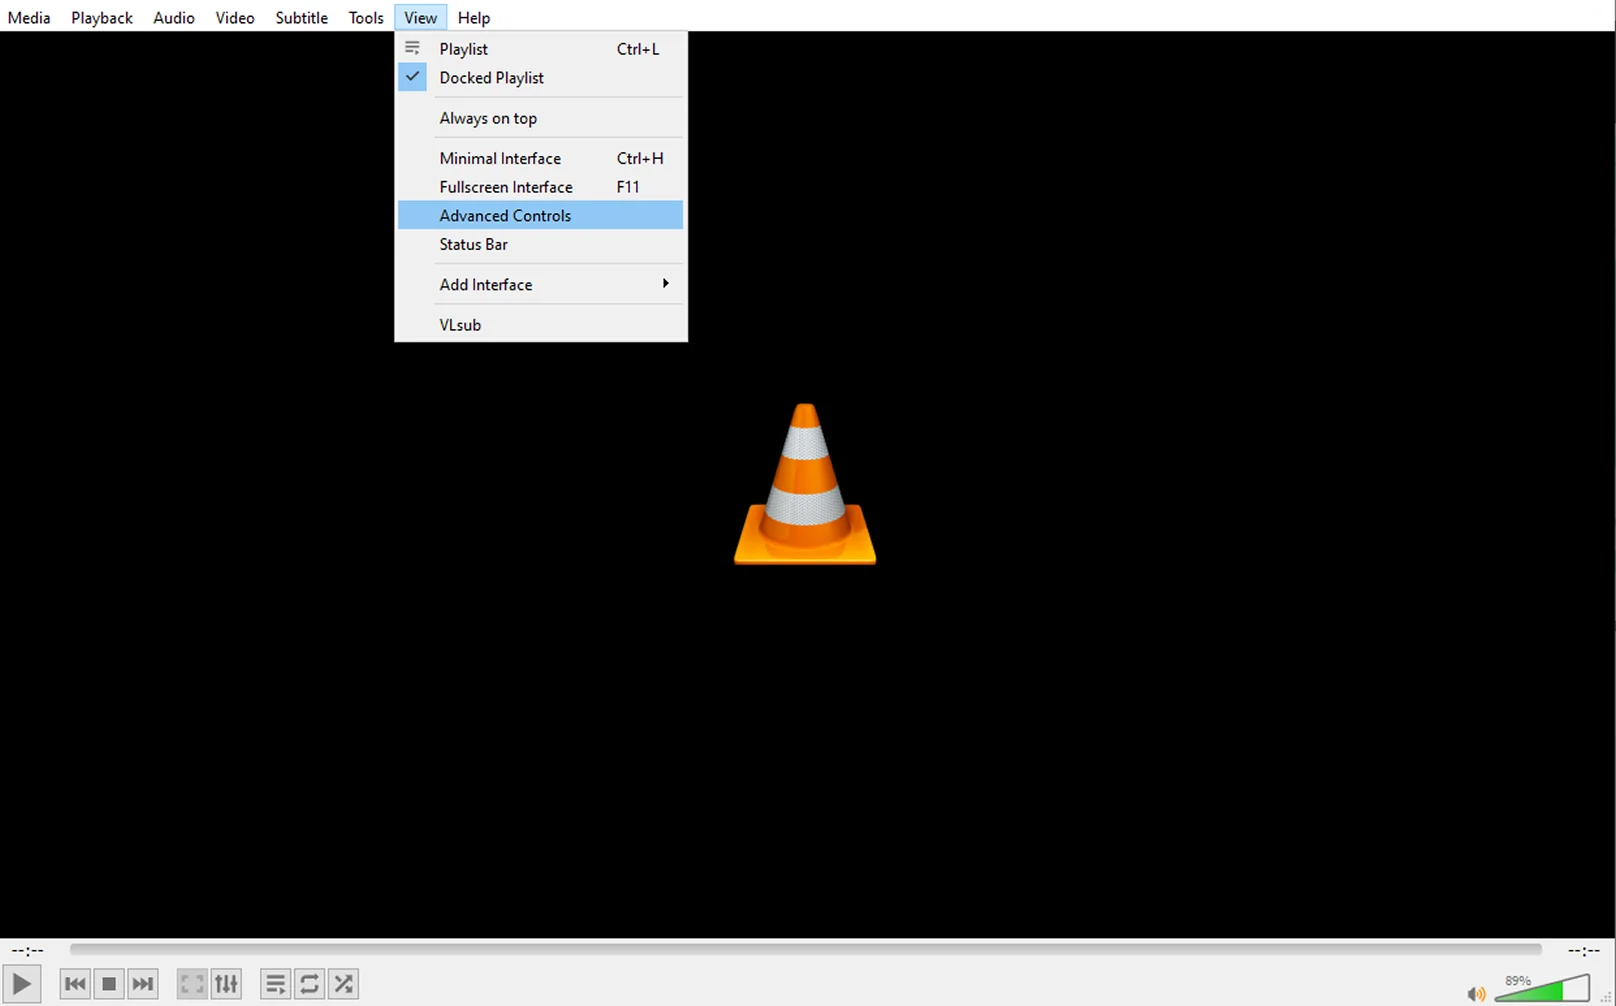Open the Tools menu
Screen dimensions: 1616x1006
click(366, 17)
